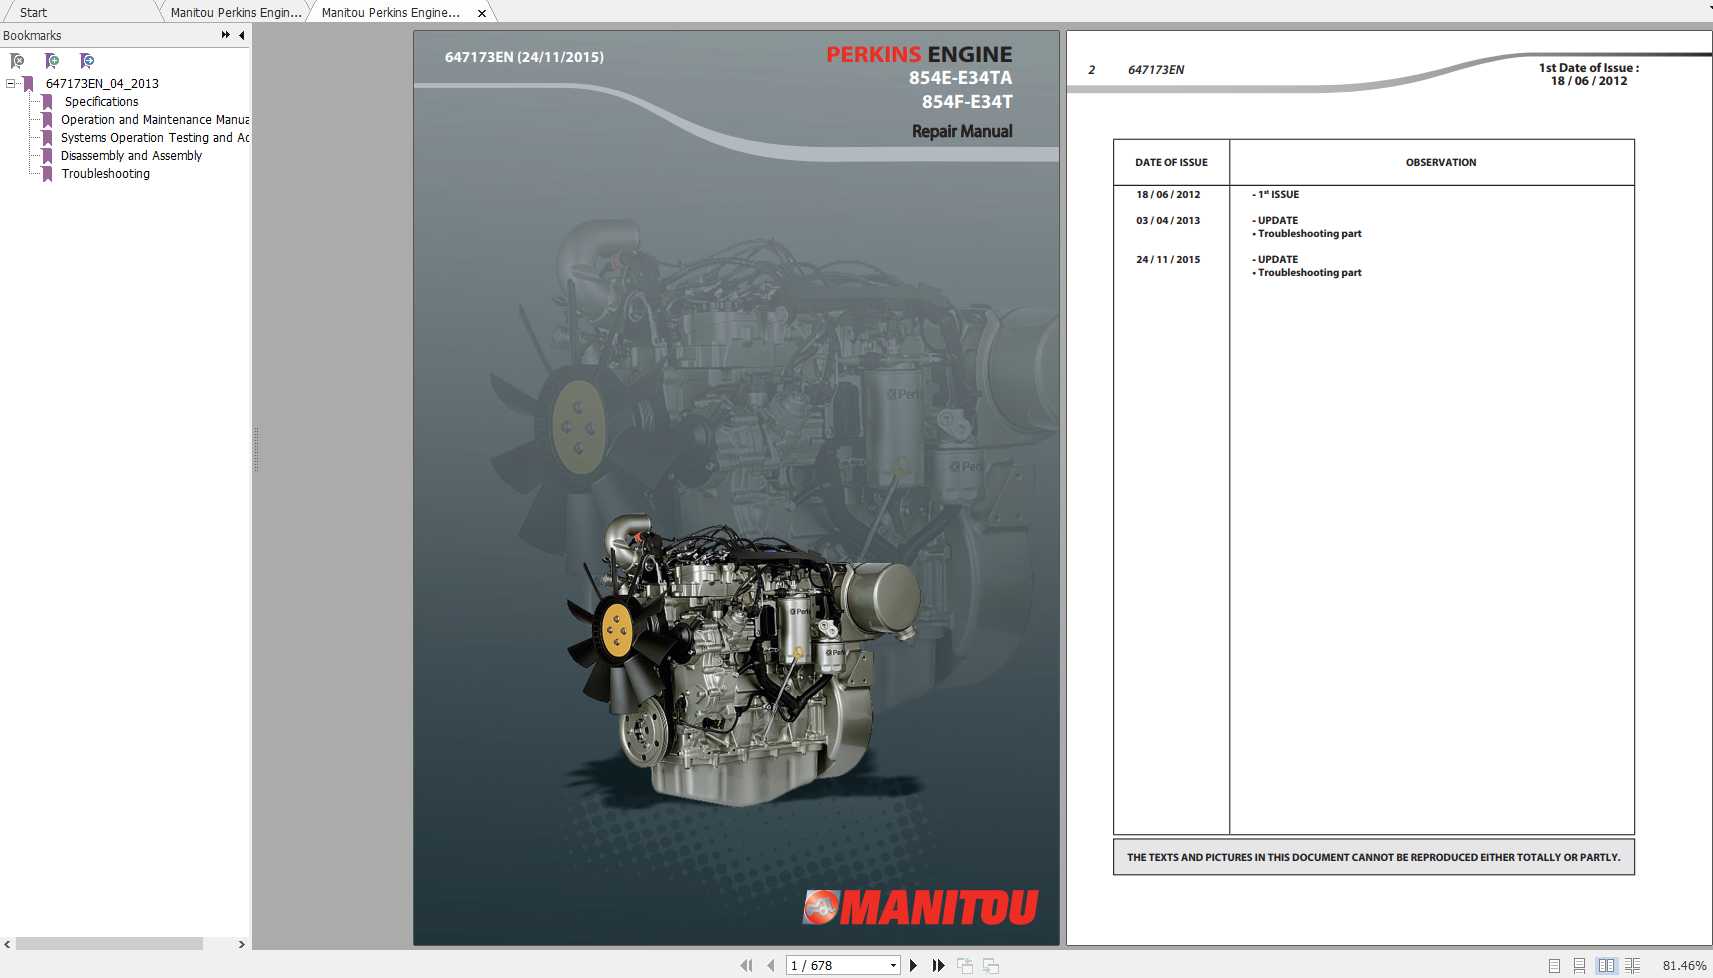This screenshot has height=978, width=1713.
Task: Go to the next page arrow
Action: (x=913, y=965)
